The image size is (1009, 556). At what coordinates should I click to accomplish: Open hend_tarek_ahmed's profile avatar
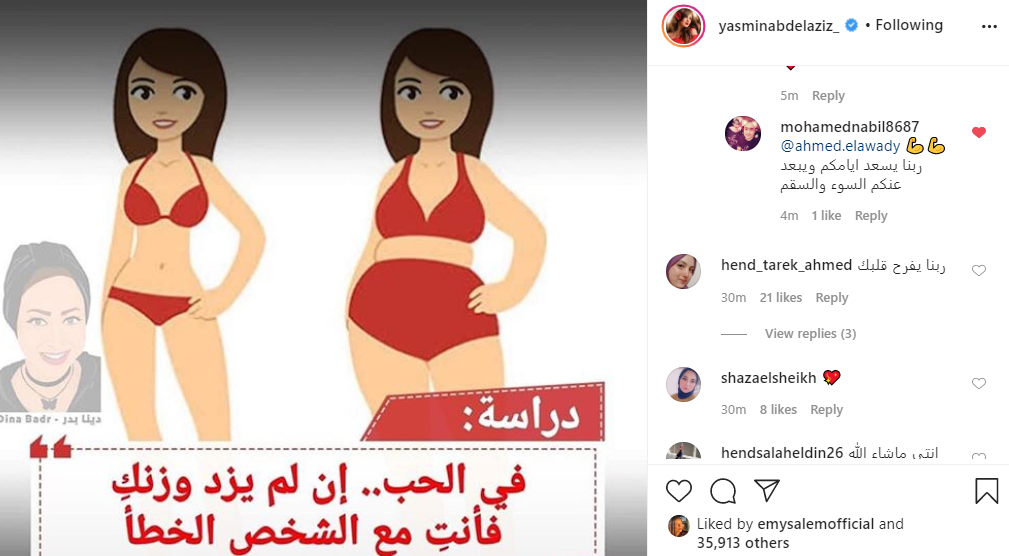(683, 272)
